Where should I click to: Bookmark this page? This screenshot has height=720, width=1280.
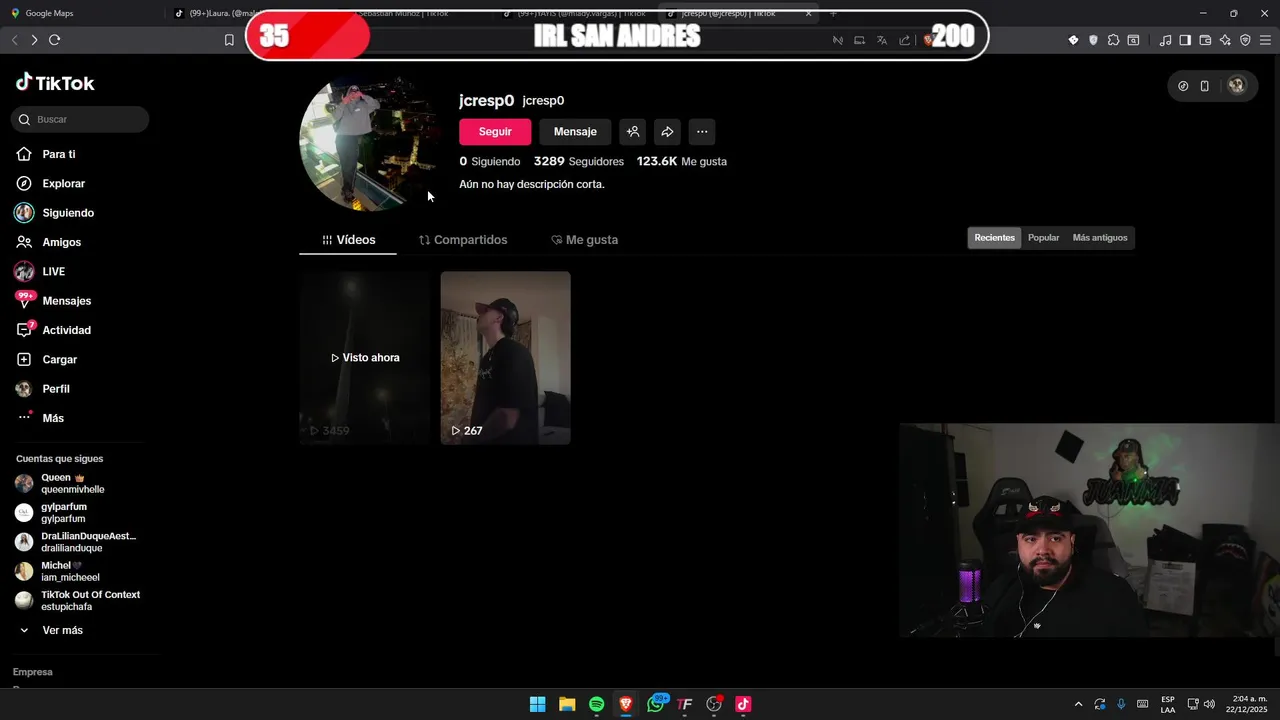pyautogui.click(x=229, y=40)
